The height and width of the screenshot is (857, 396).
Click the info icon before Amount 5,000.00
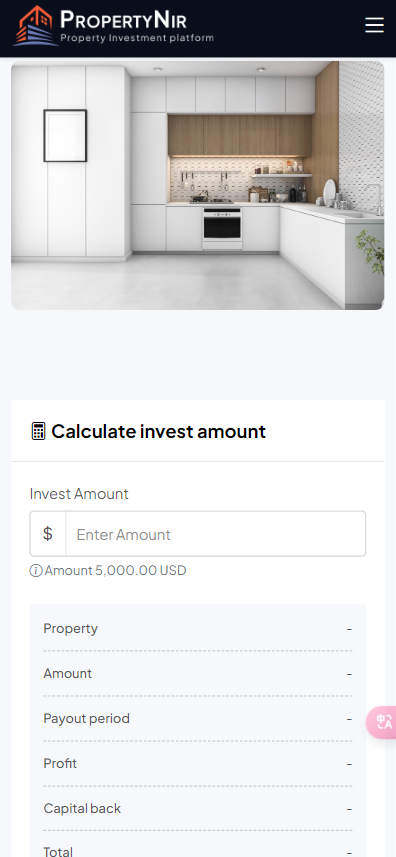point(36,571)
